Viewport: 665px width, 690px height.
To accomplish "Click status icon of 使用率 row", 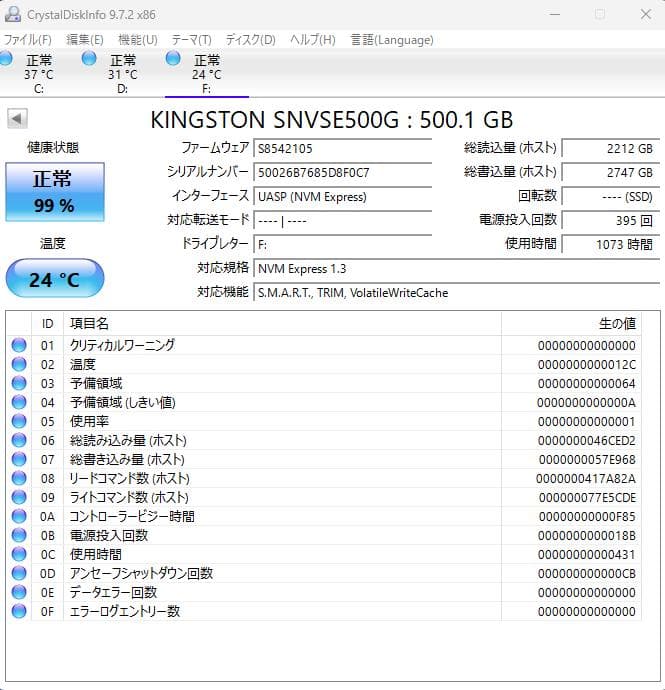I will [19, 421].
